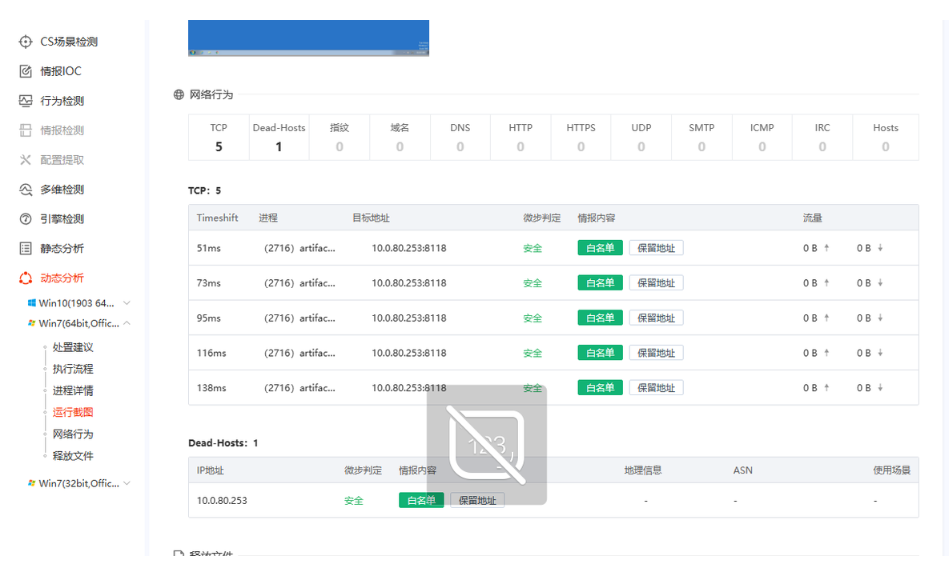Screen dimensions: 949x585
Task: Switch to the Dead-Hosts stats tab
Action: [x=278, y=137]
